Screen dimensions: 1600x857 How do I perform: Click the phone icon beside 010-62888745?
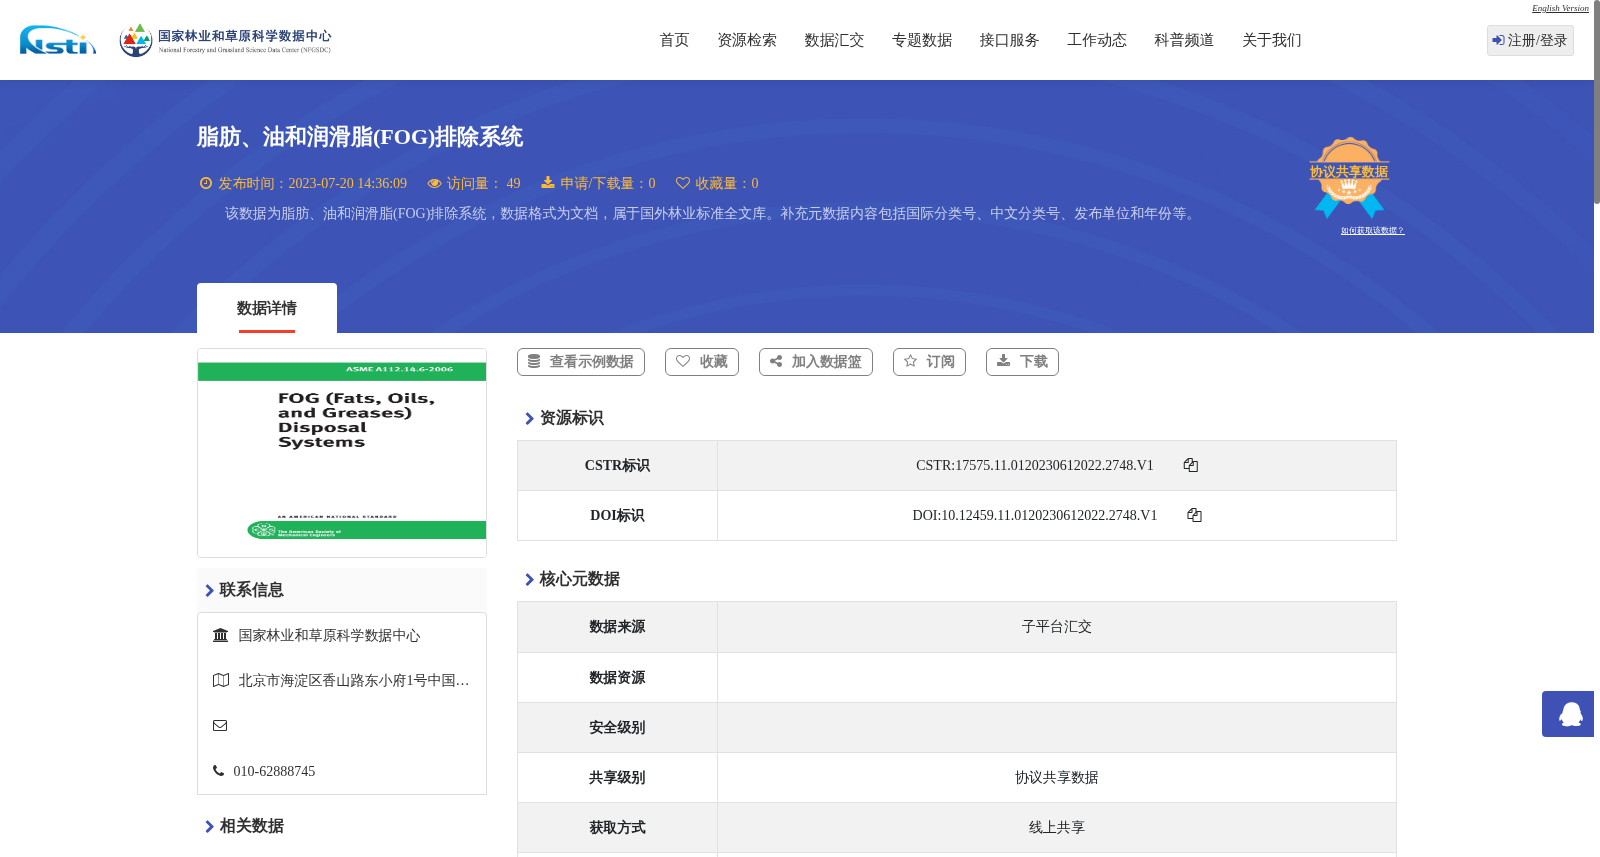click(218, 771)
